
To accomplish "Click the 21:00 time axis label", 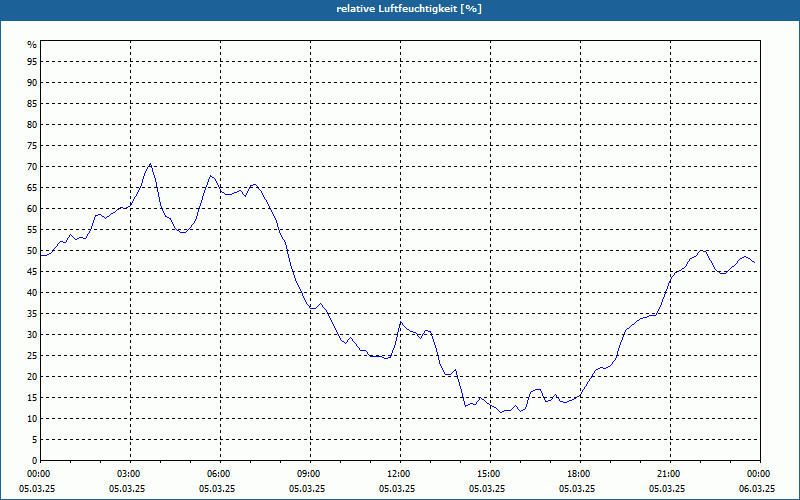I will (668, 474).
